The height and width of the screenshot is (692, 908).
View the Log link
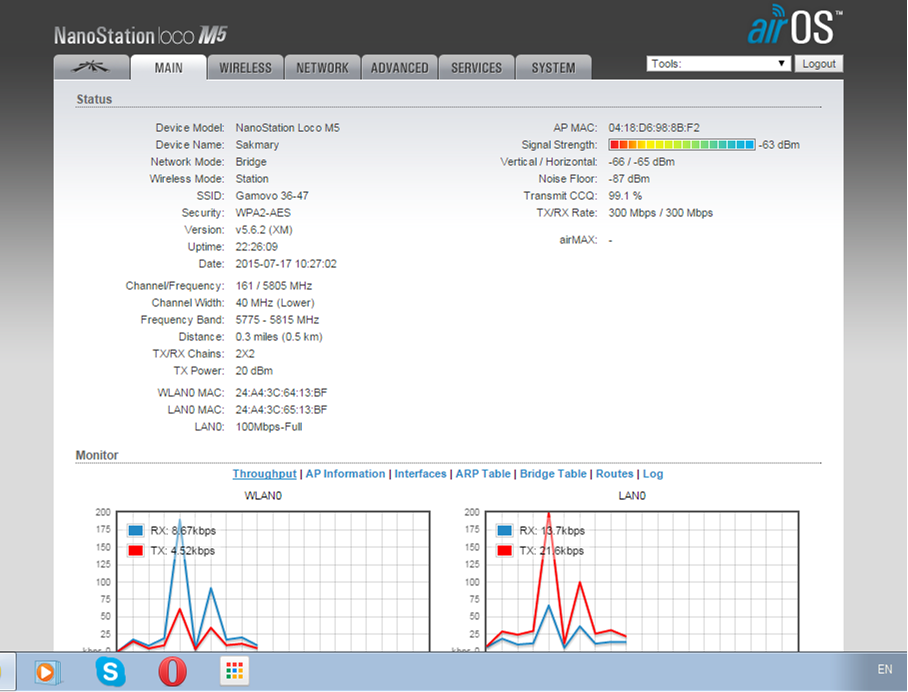[x=653, y=474]
